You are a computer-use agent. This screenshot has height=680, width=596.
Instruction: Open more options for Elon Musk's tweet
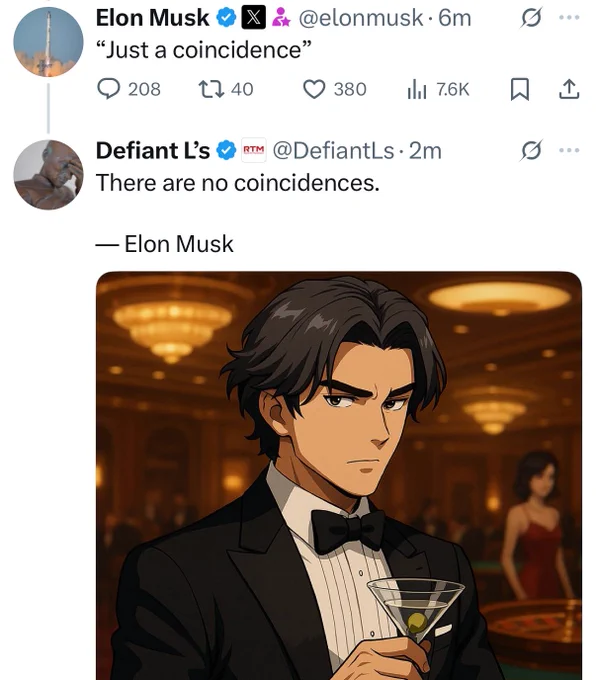tap(569, 18)
